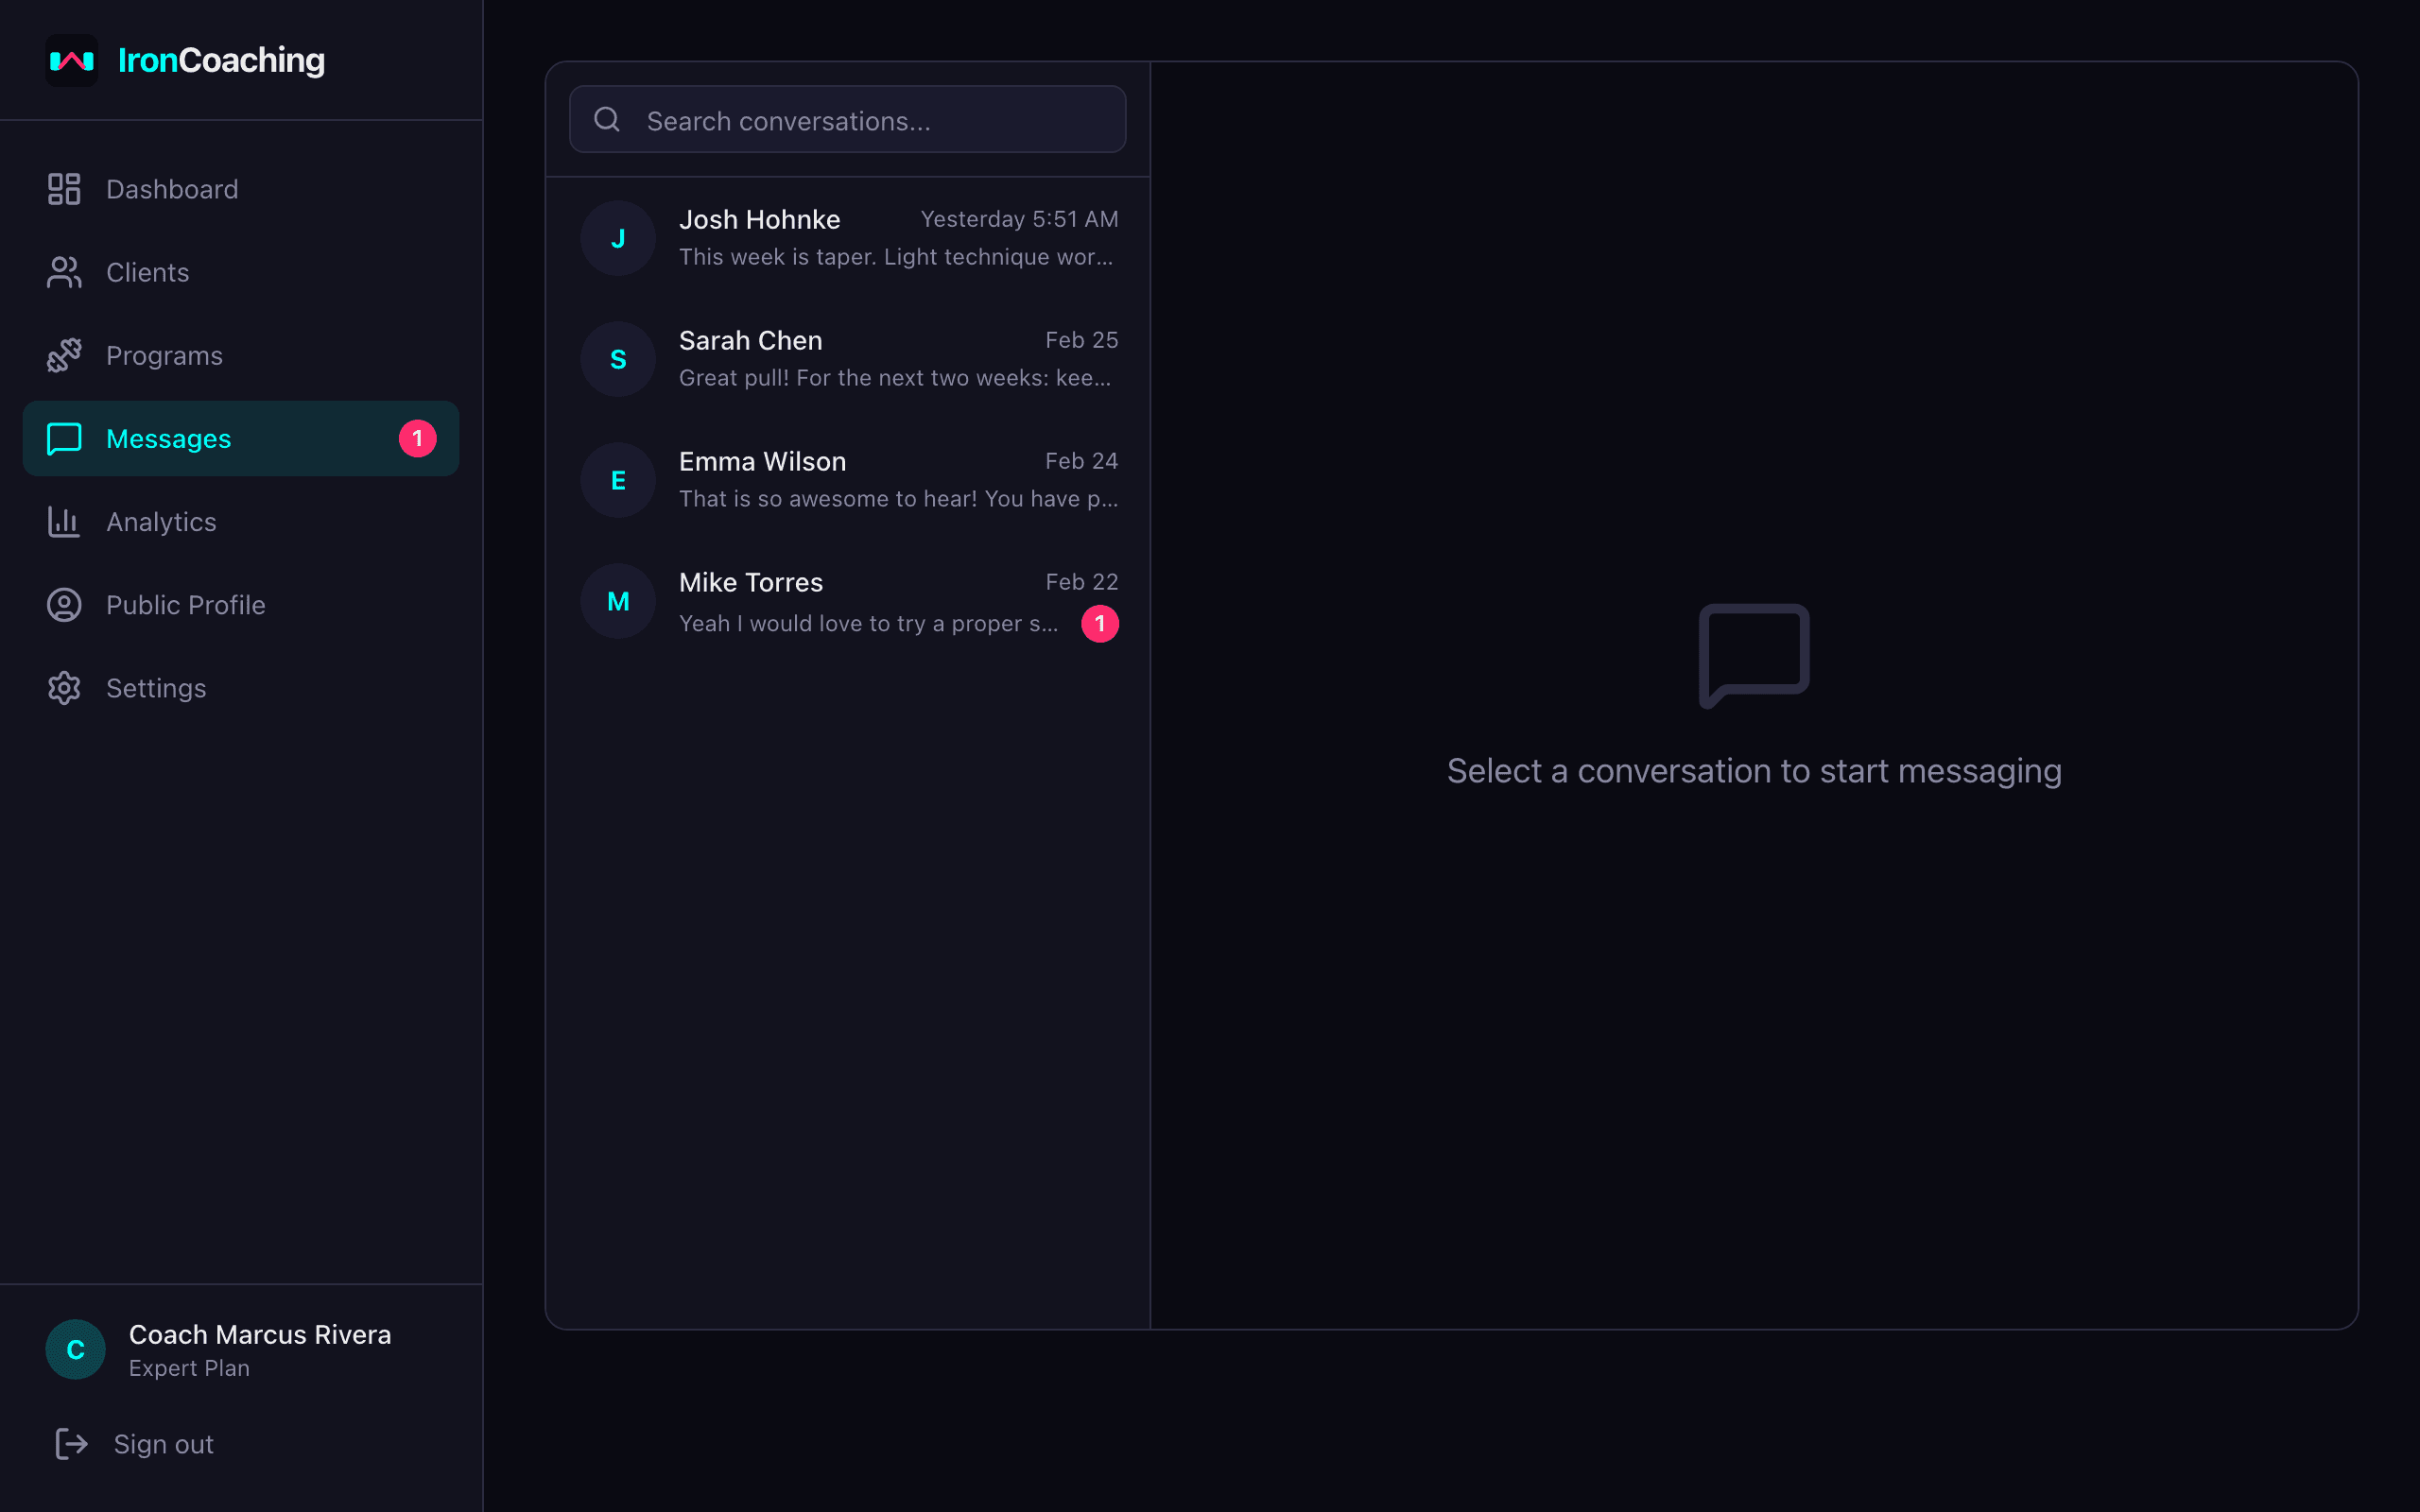Select the Josh Hohnke conversation
2420x1512 pixels.
point(847,238)
